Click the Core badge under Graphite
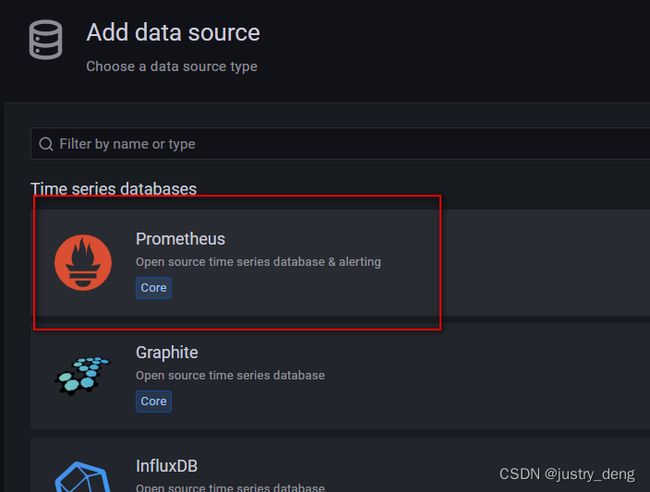 point(154,401)
